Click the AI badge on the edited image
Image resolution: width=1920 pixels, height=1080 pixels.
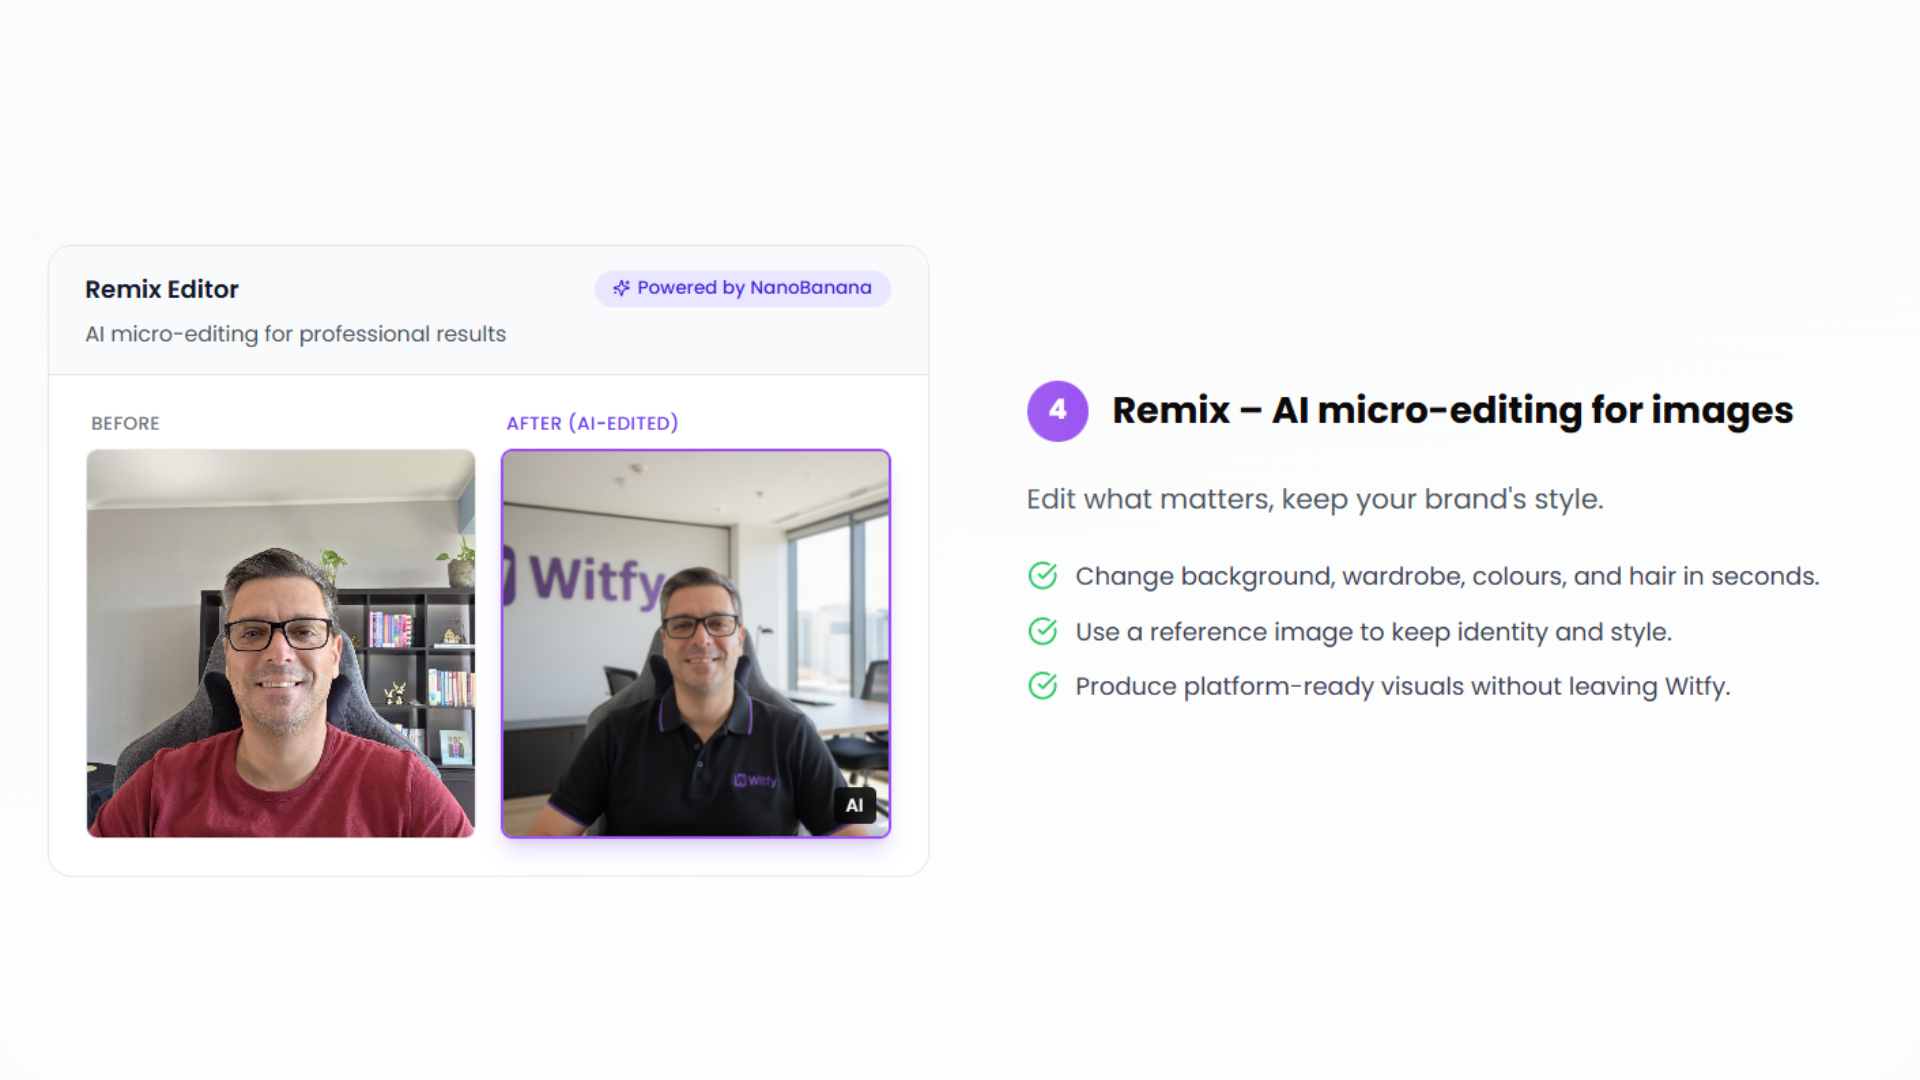tap(854, 805)
